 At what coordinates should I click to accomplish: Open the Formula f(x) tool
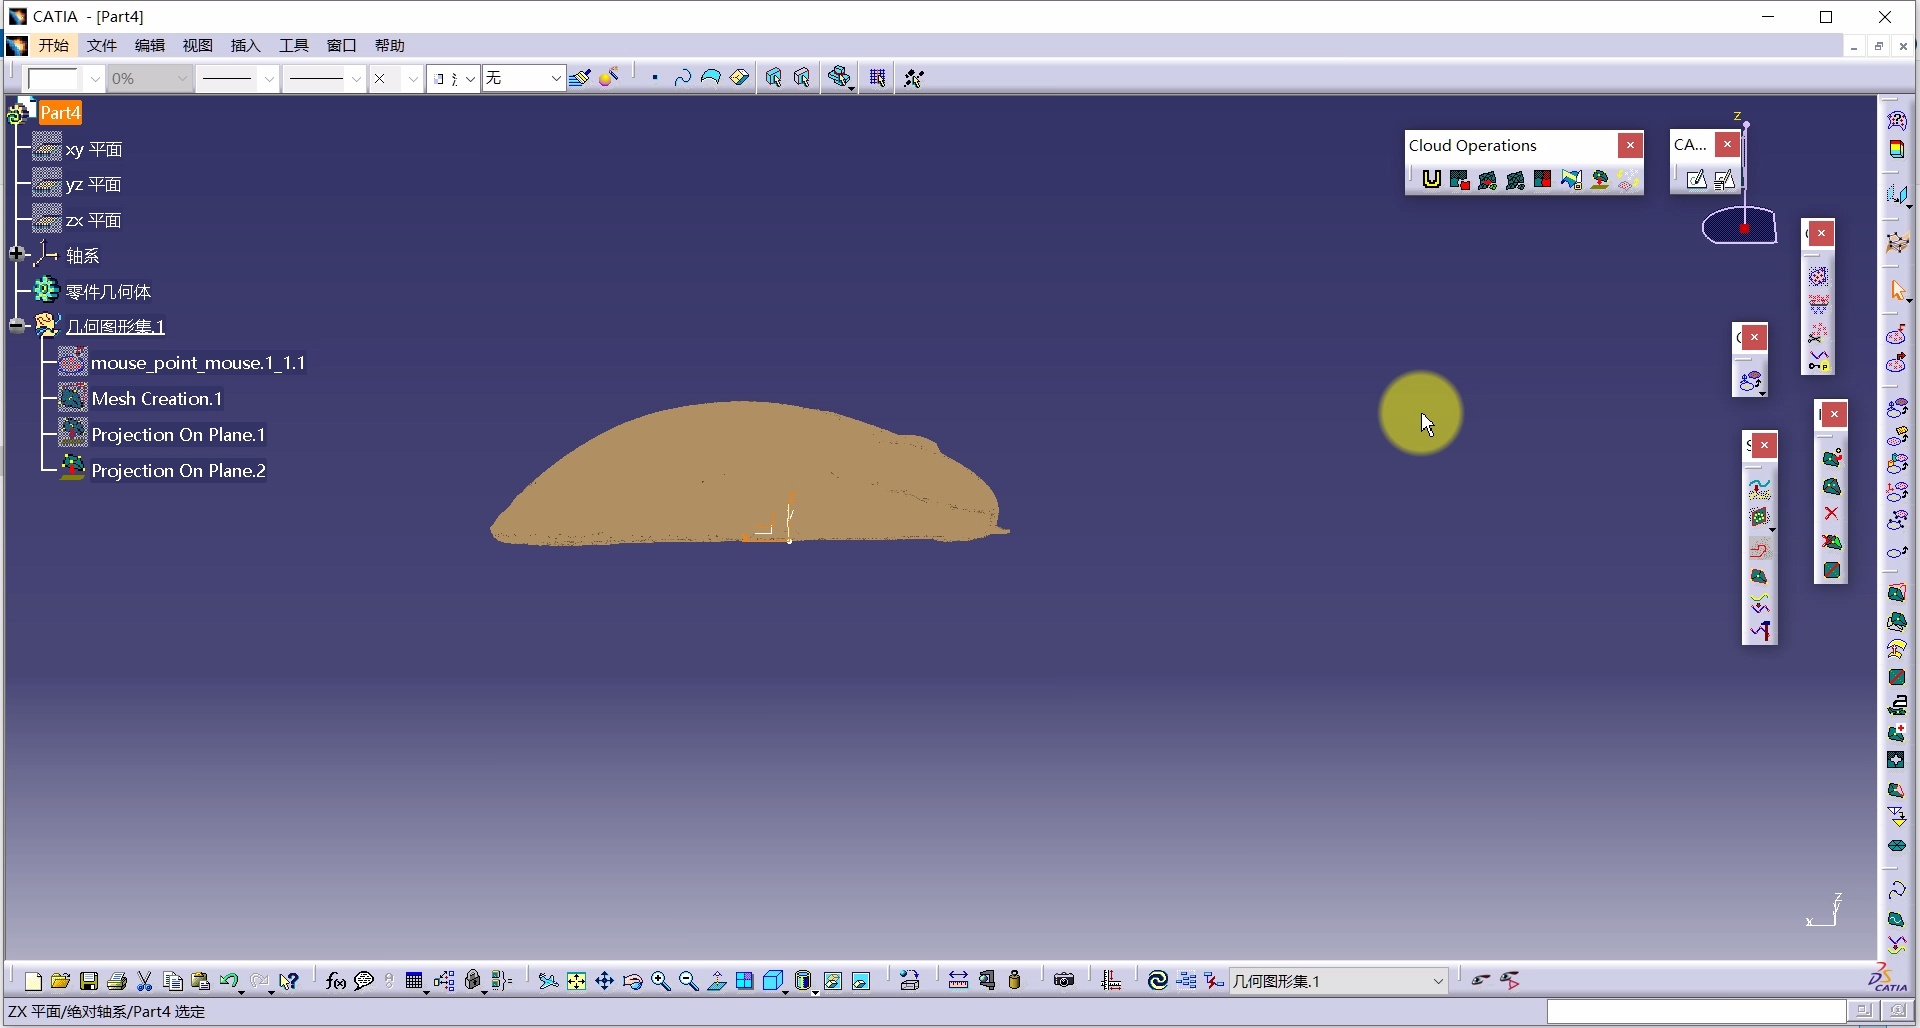tap(336, 981)
